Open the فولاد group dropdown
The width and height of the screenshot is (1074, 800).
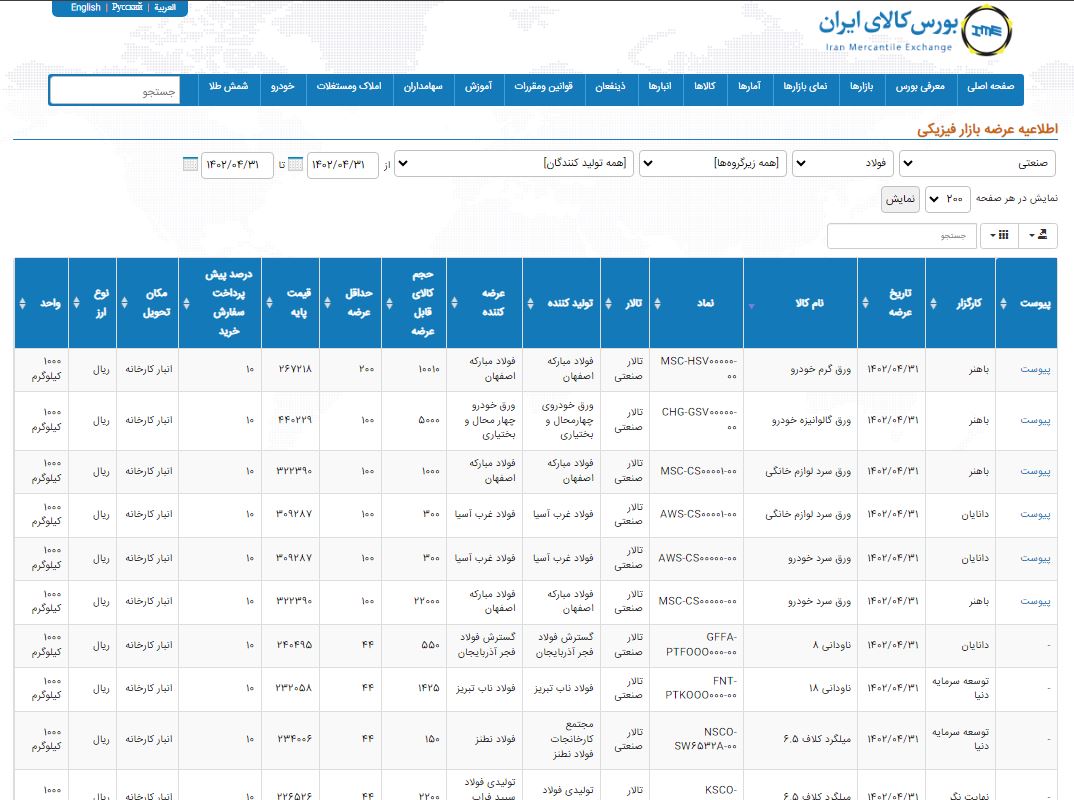(x=842, y=164)
